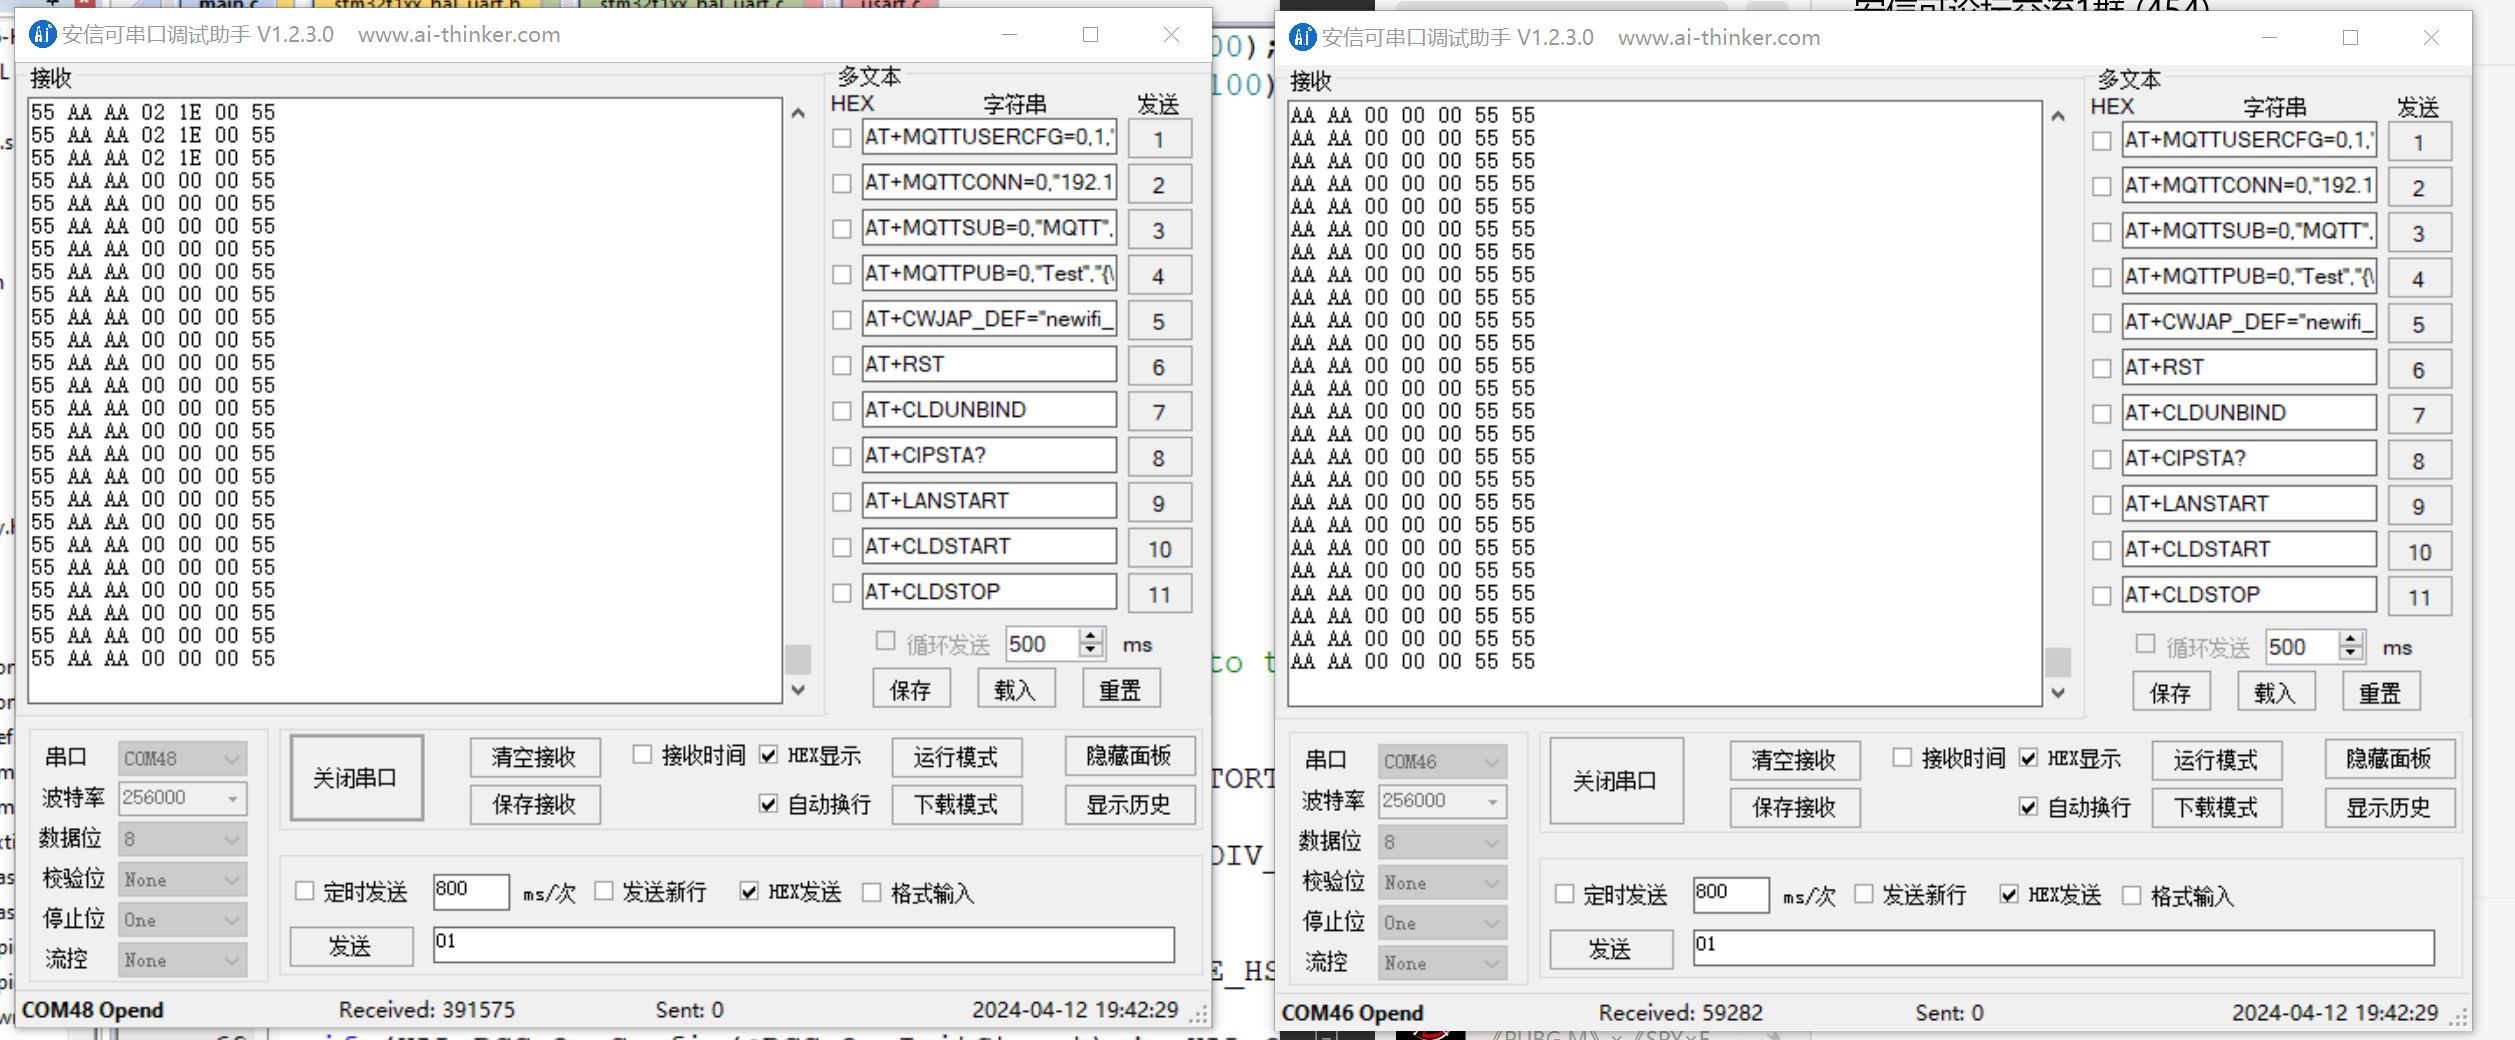Click 'COM46 Opend' status text
The width and height of the screenshot is (2515, 1040).
tap(1352, 1013)
